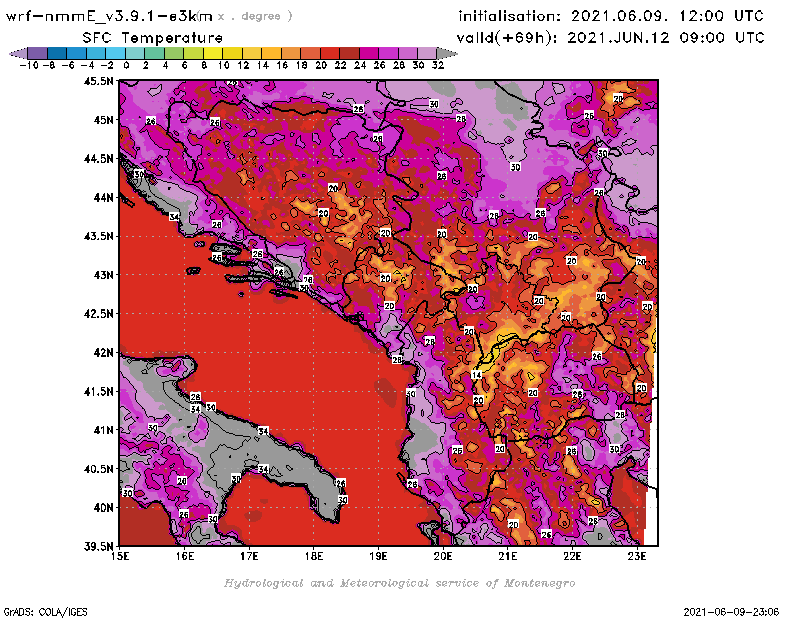The height and width of the screenshot is (618, 800).
Task: Click the 39.5N latitude axis label
Action: [97, 546]
